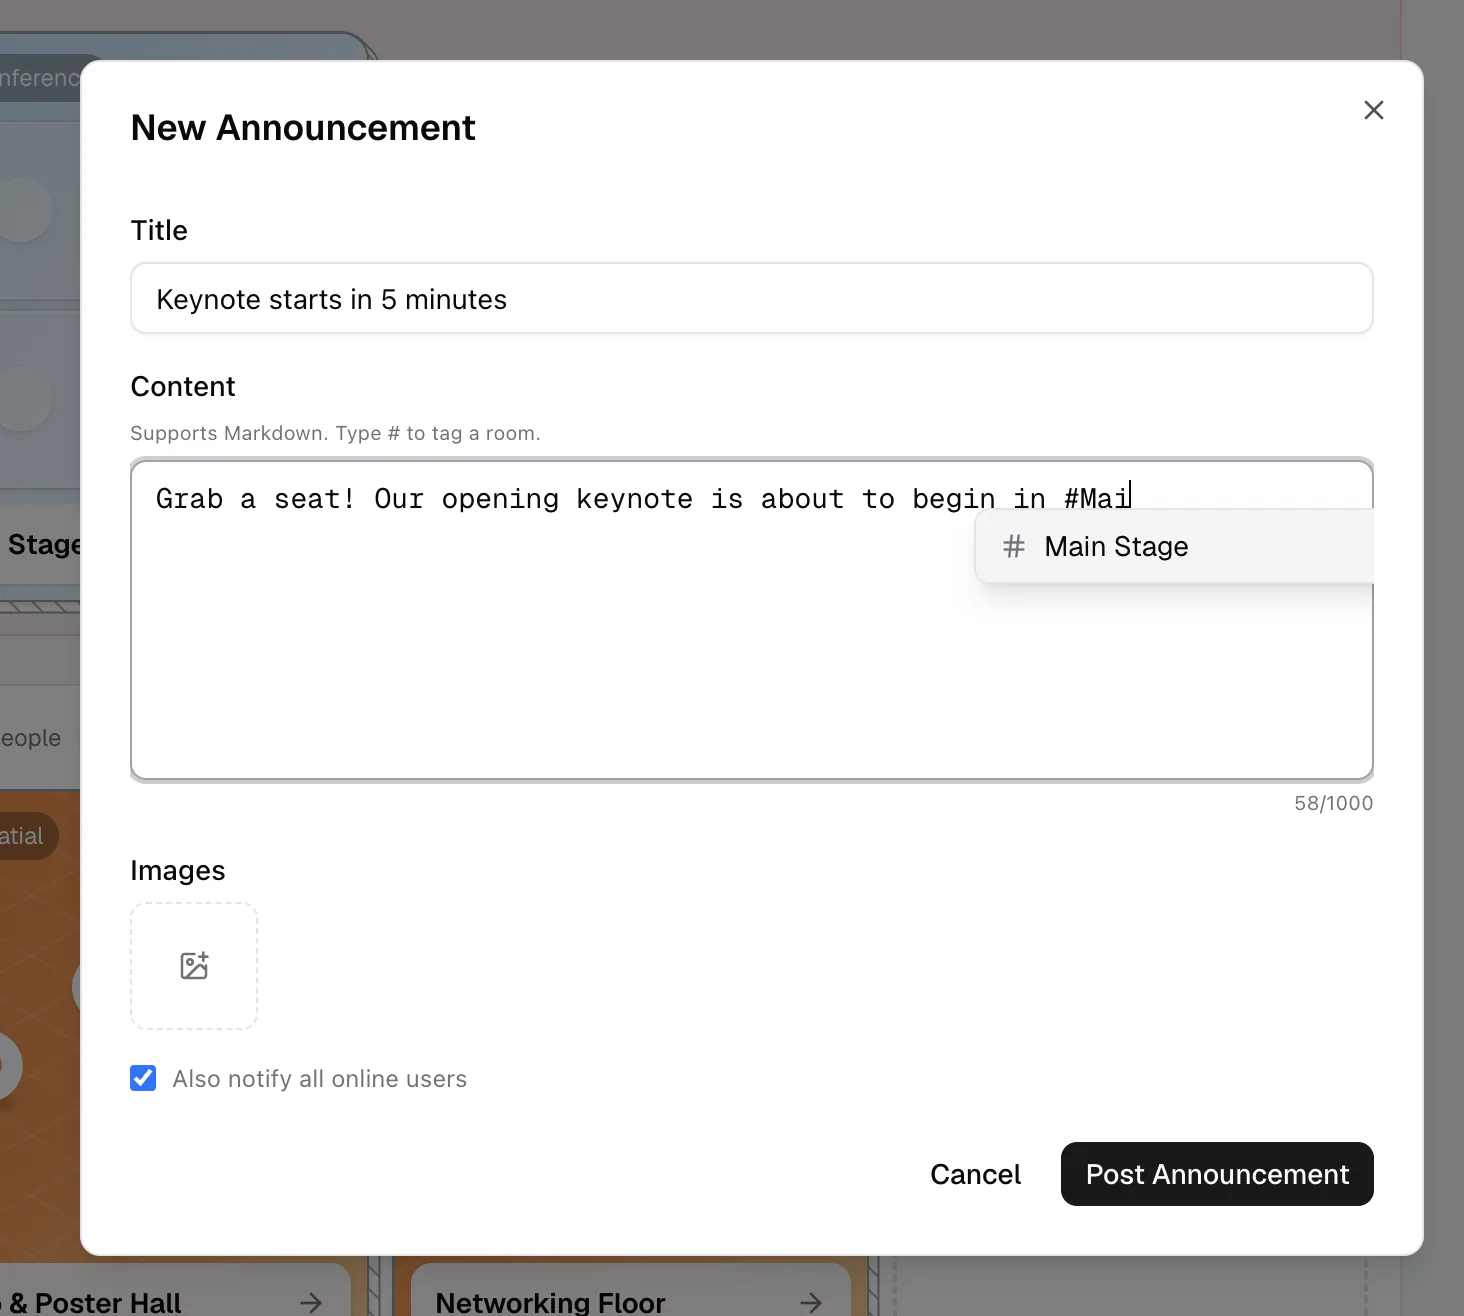Screen dimensions: 1464x1316
Task: Select the Main Stage room suggestion
Action: (1175, 546)
